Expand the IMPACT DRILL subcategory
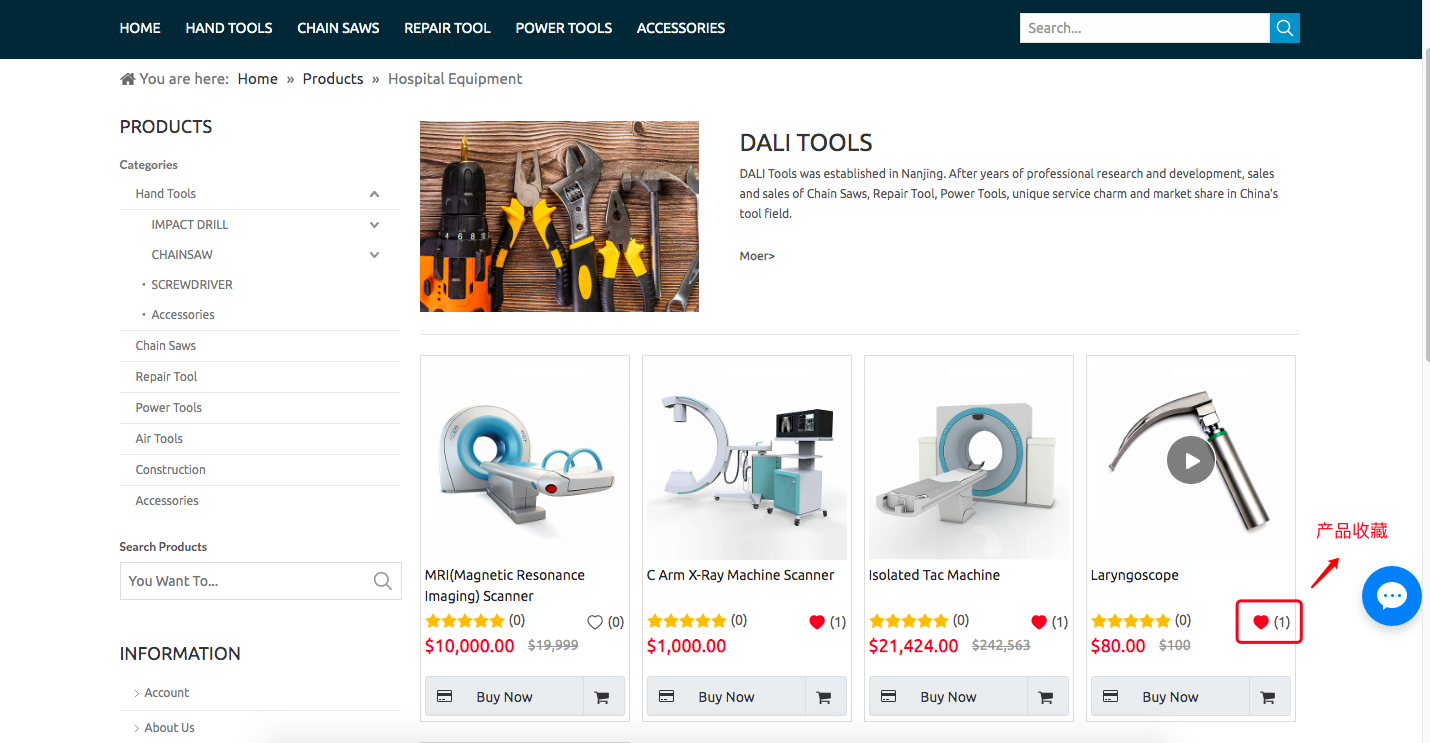1430x743 pixels. click(x=374, y=225)
